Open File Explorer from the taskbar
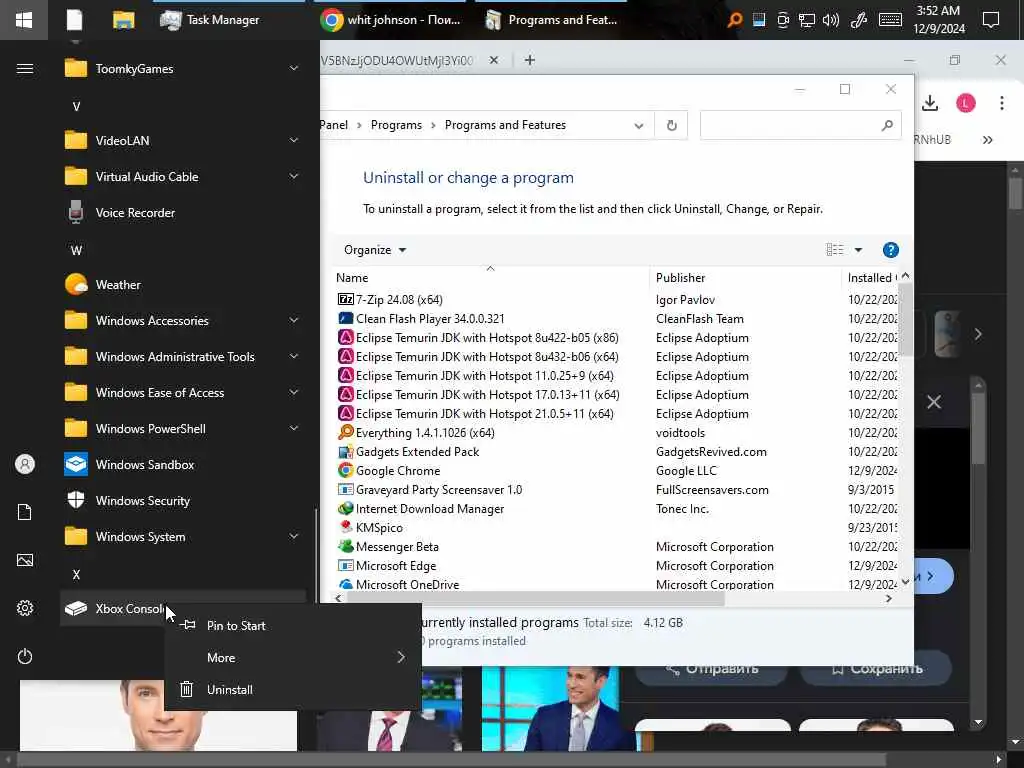This screenshot has width=1024, height=768. click(x=123, y=20)
